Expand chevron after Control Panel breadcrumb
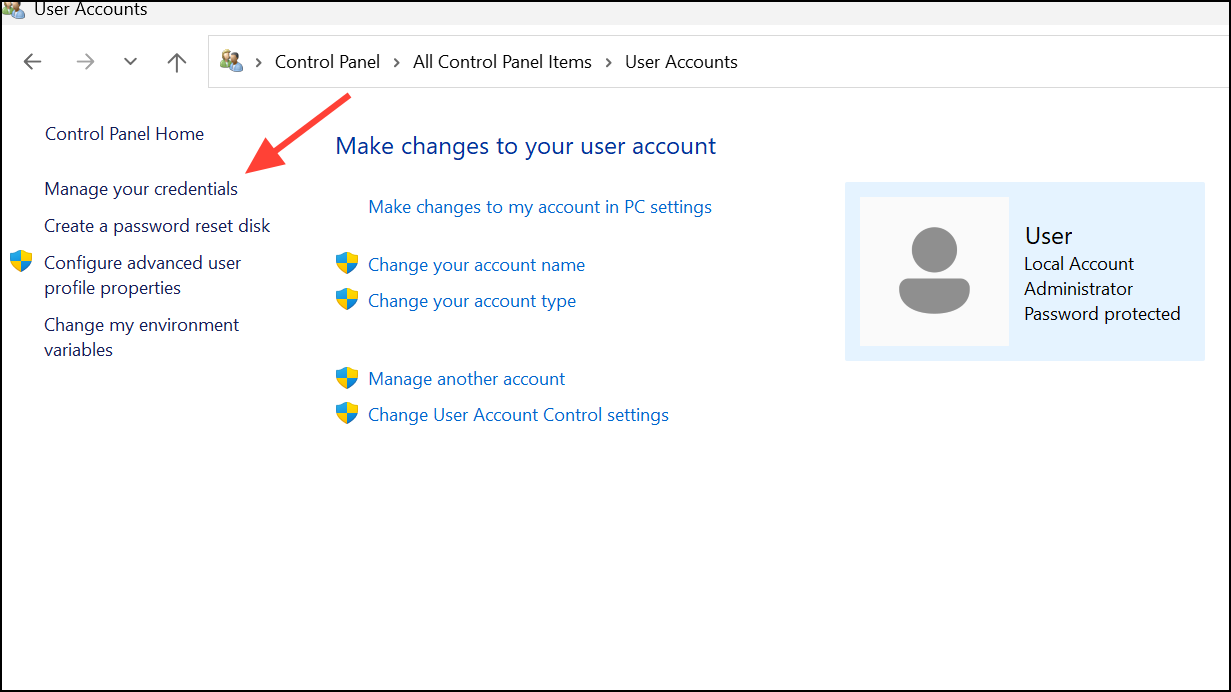Image resolution: width=1231 pixels, height=692 pixels. 396,62
